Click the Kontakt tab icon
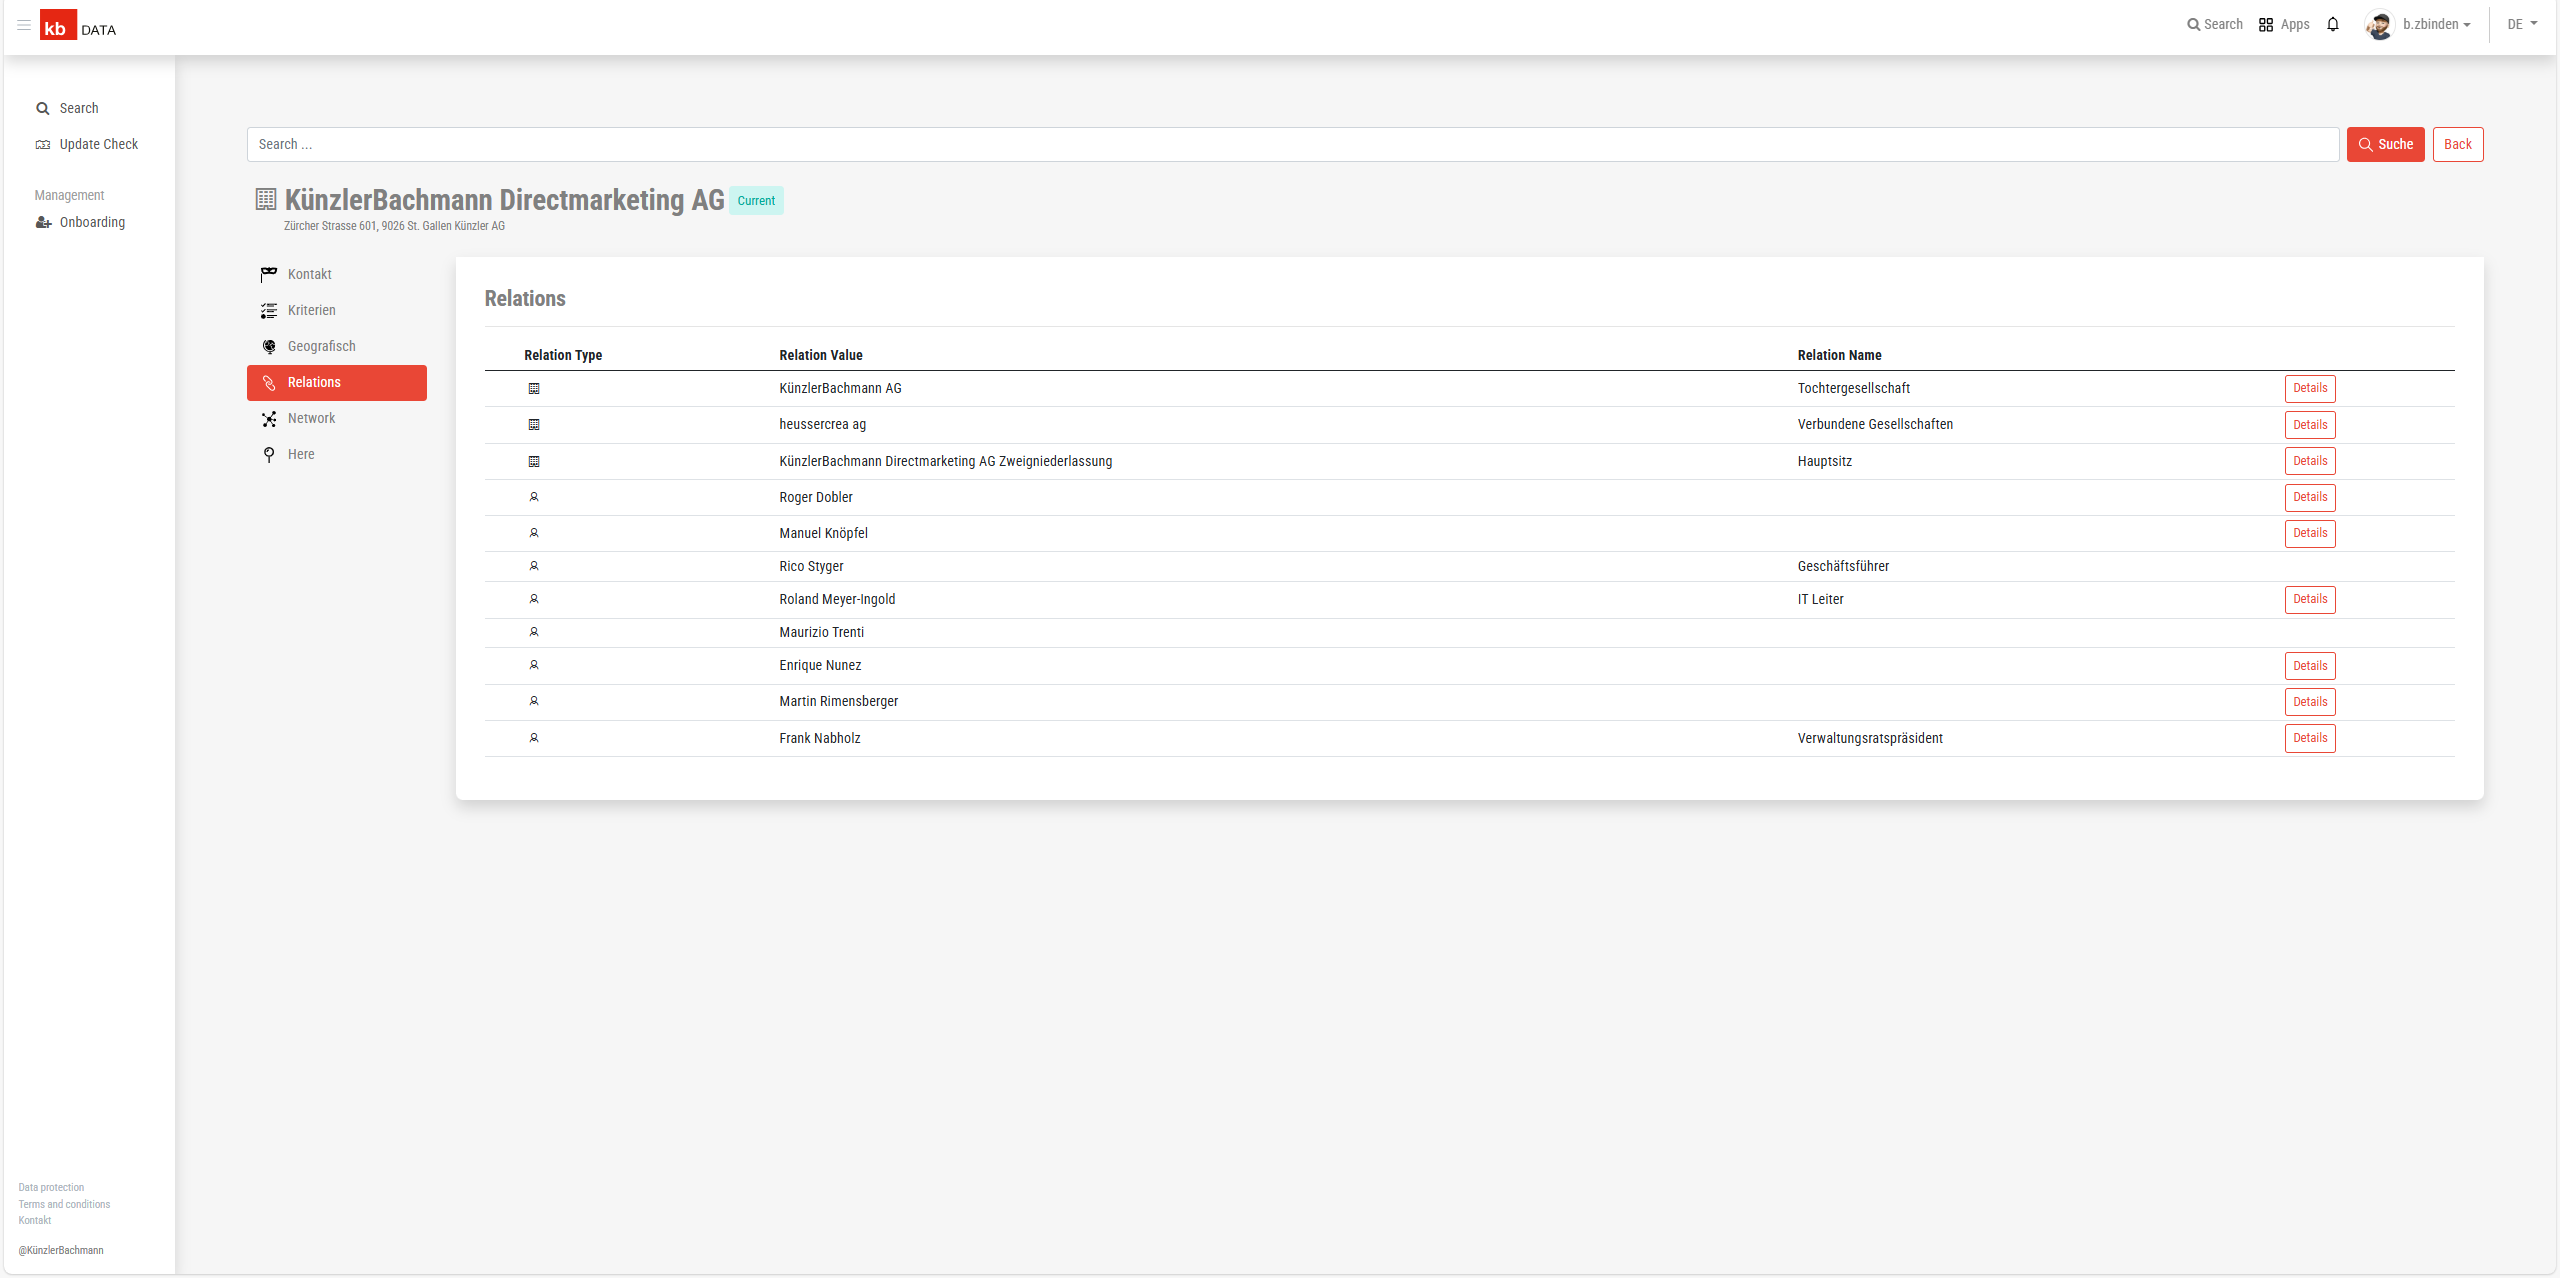Viewport: 2560px width, 1278px height. pyautogui.click(x=269, y=274)
